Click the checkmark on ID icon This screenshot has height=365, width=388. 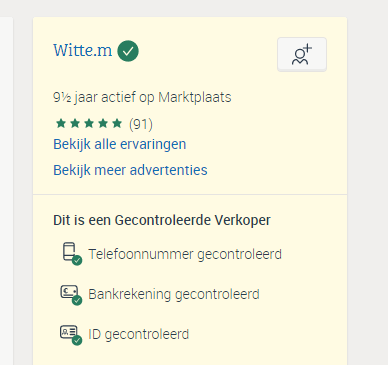(x=77, y=340)
